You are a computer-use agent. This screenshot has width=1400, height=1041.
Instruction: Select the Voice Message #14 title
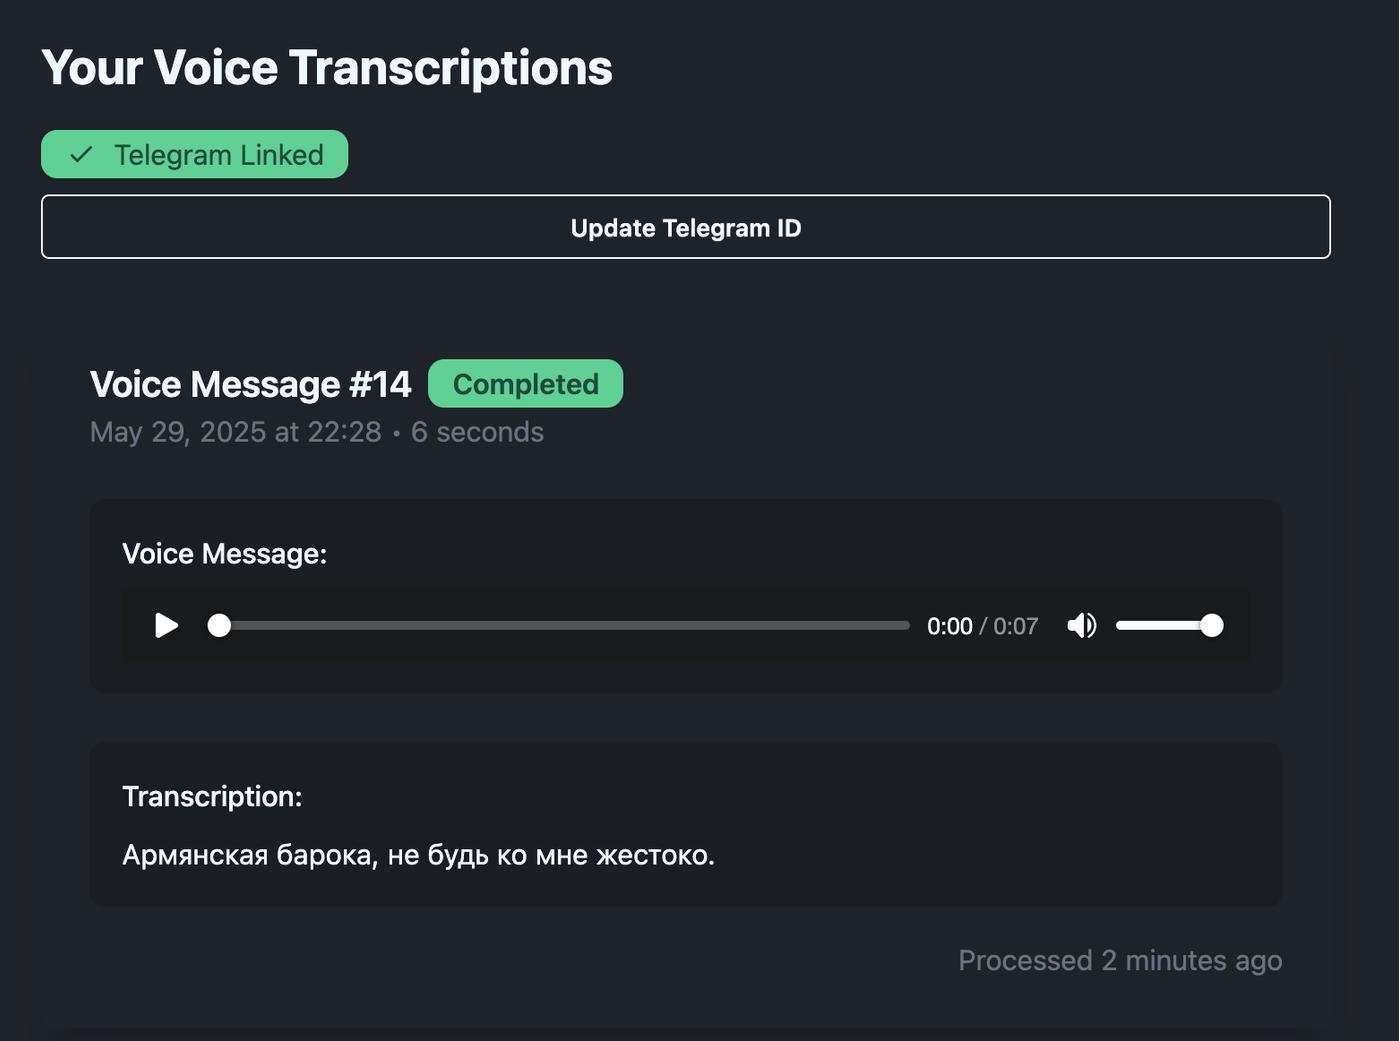click(251, 384)
